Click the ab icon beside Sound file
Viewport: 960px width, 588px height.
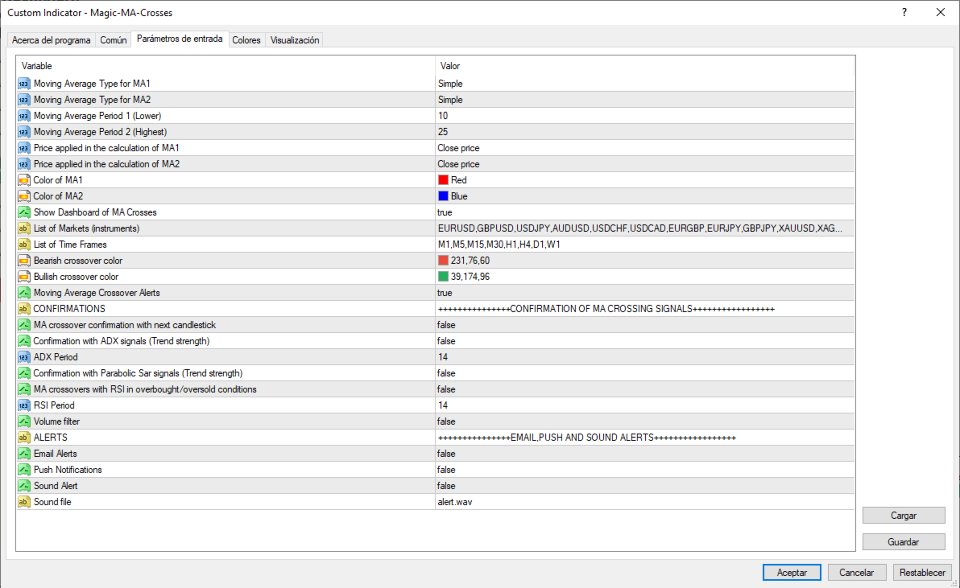[x=22, y=501]
